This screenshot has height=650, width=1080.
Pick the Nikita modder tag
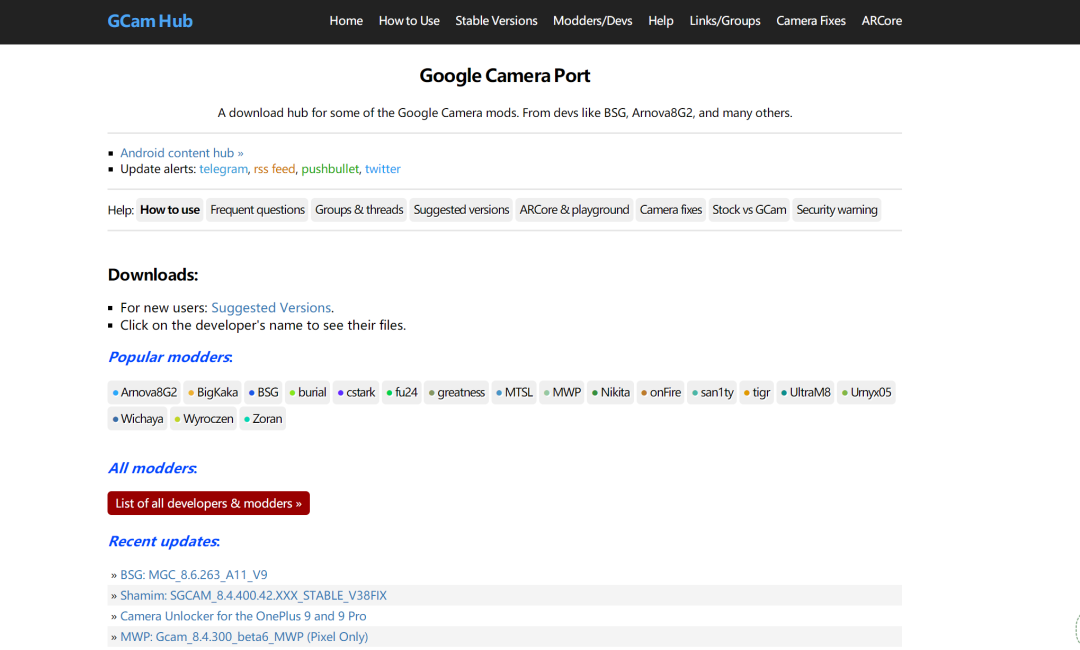pyautogui.click(x=611, y=393)
